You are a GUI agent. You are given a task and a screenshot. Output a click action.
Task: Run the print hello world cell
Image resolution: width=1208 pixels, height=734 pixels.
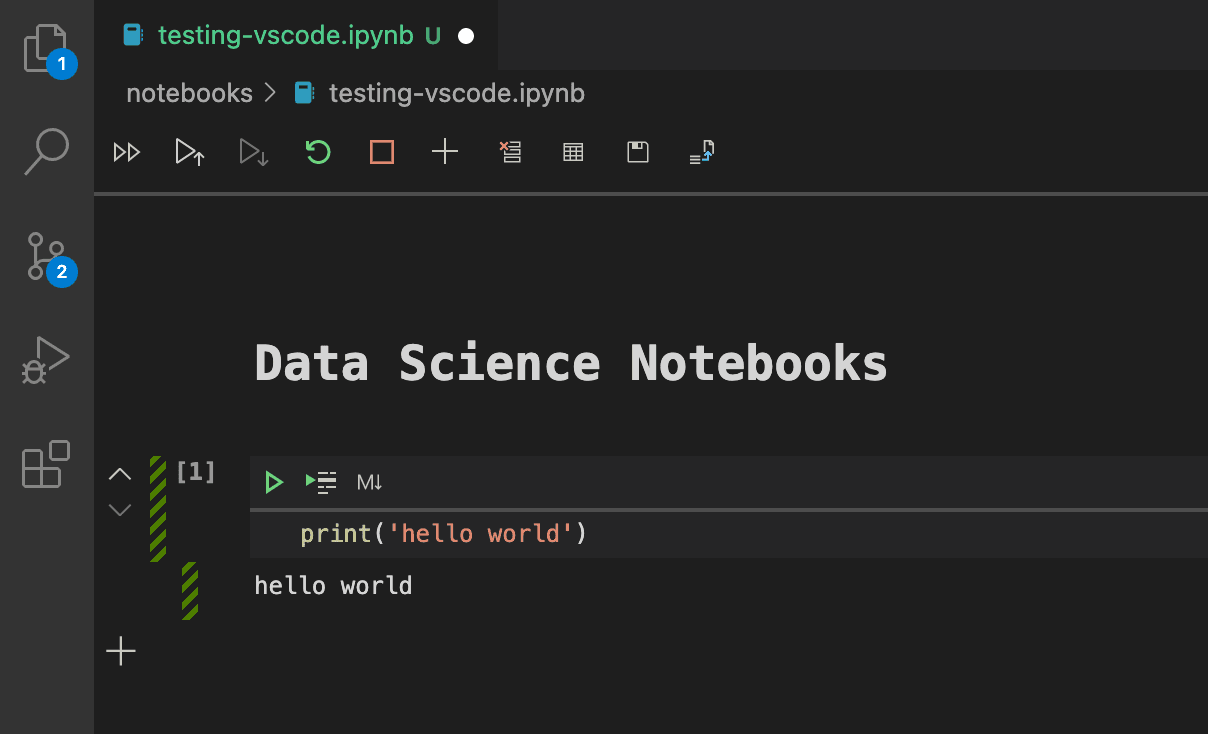pos(273,482)
